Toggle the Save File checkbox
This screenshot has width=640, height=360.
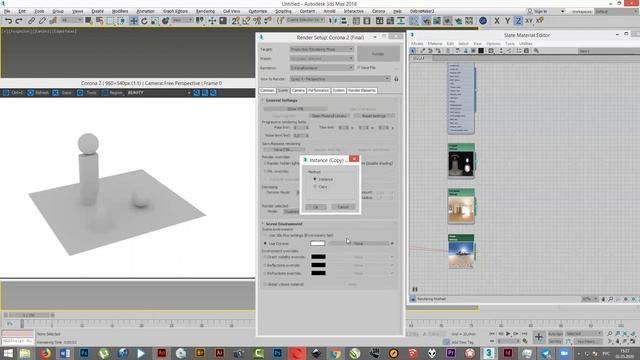point(358,68)
